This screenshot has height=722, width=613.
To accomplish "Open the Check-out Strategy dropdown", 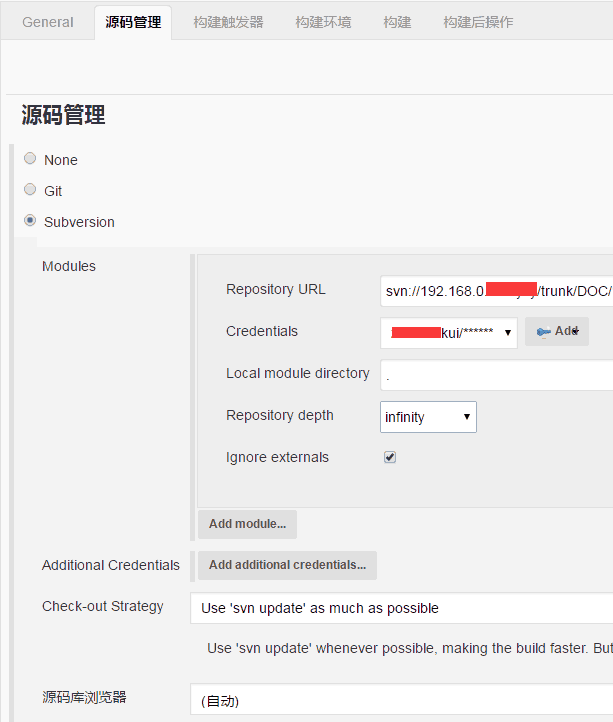I will (402, 608).
